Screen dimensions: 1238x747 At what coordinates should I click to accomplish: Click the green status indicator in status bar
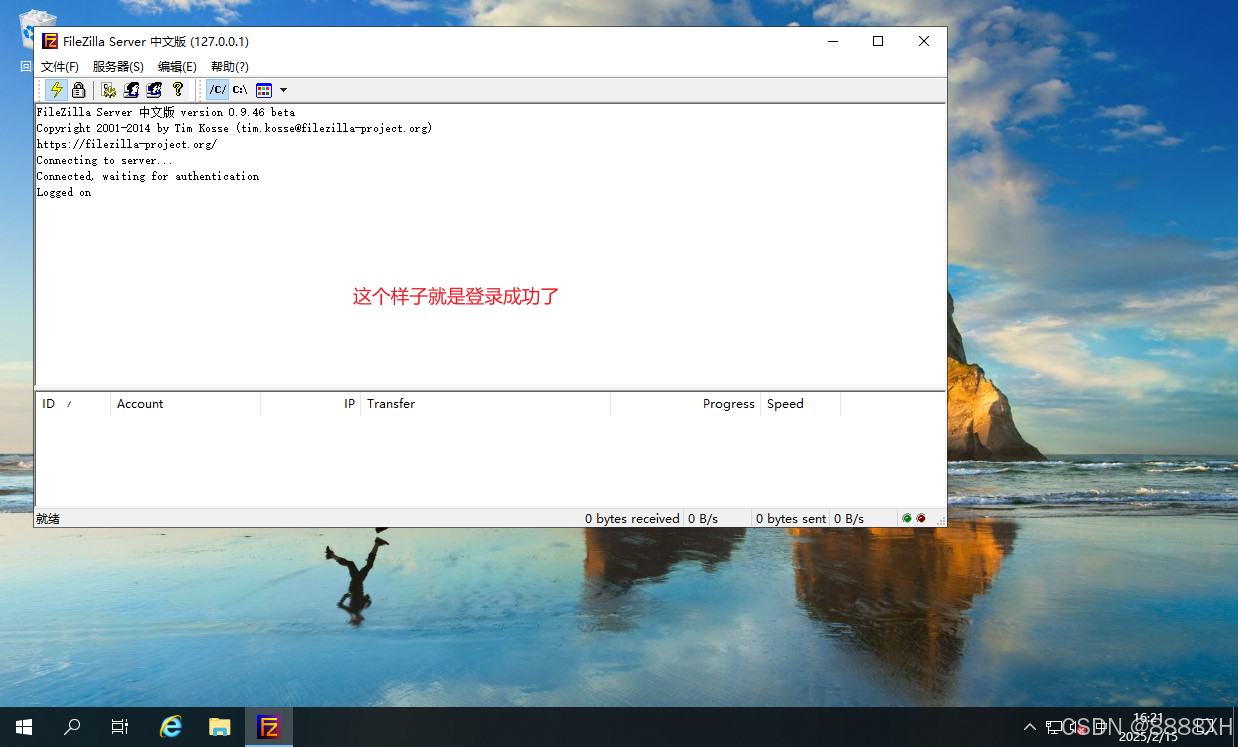coord(906,518)
